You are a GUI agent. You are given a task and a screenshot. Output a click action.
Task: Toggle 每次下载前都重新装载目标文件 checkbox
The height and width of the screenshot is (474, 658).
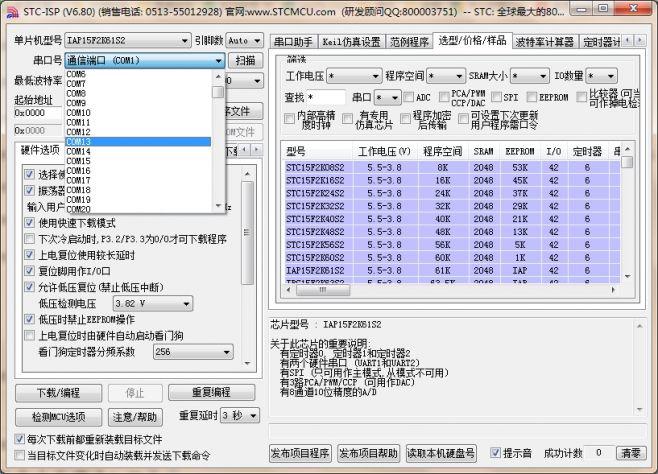(x=19, y=439)
